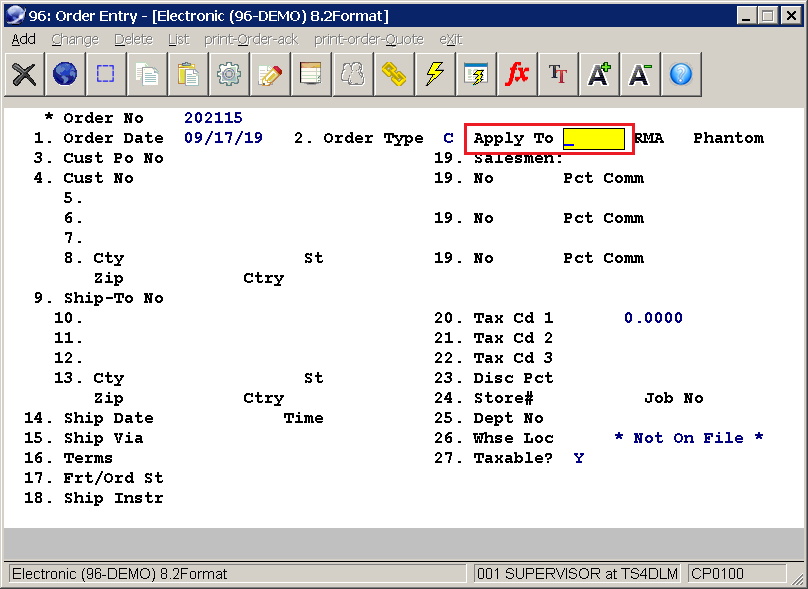Open the blue help question icon
Screen dimensions: 808x589
coord(681,74)
